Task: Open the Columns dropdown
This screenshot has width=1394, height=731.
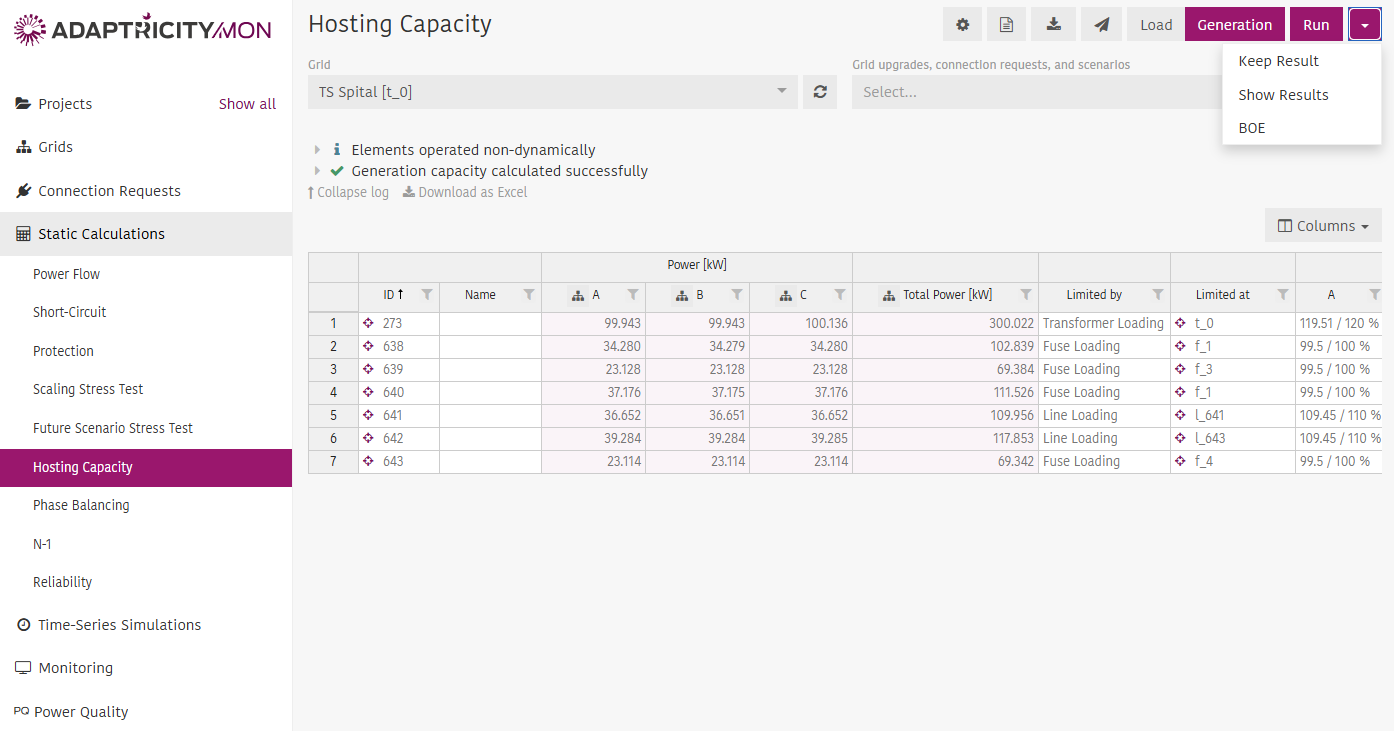Action: [x=1323, y=226]
